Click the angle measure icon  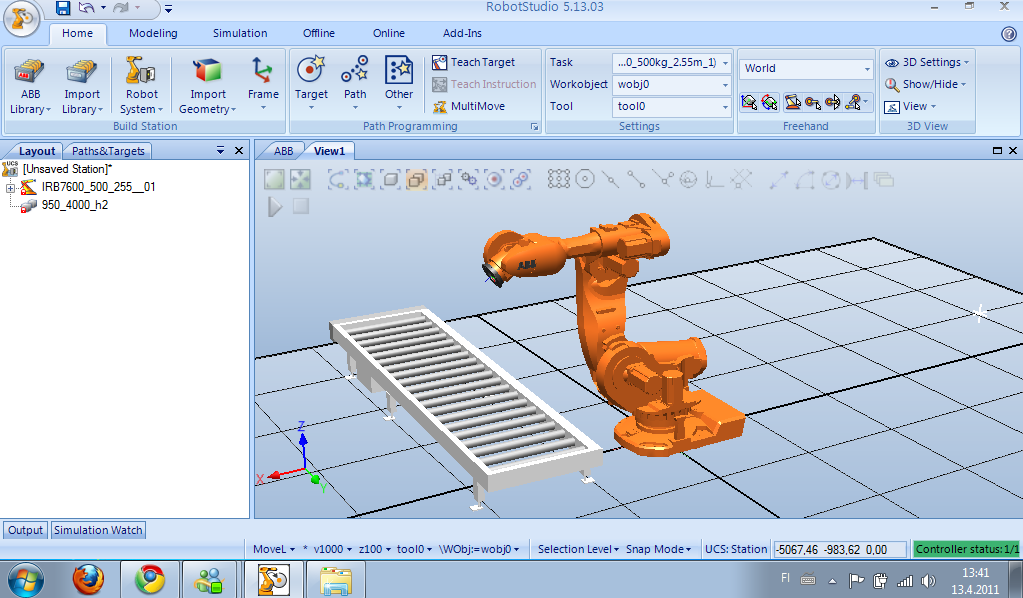[804, 179]
